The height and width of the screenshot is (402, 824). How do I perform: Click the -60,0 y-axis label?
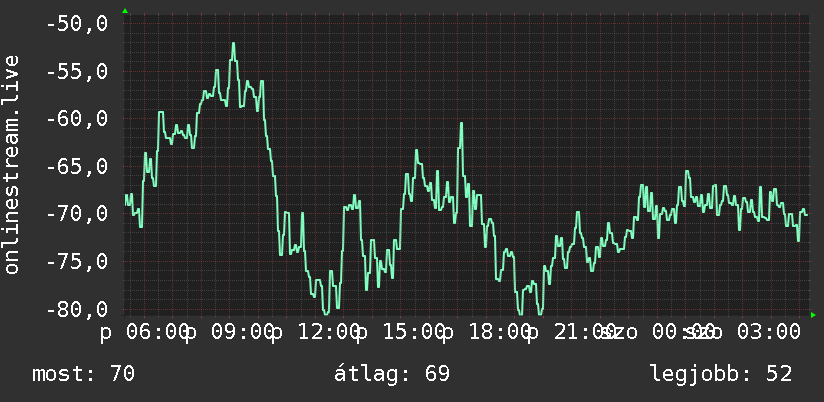77,119
